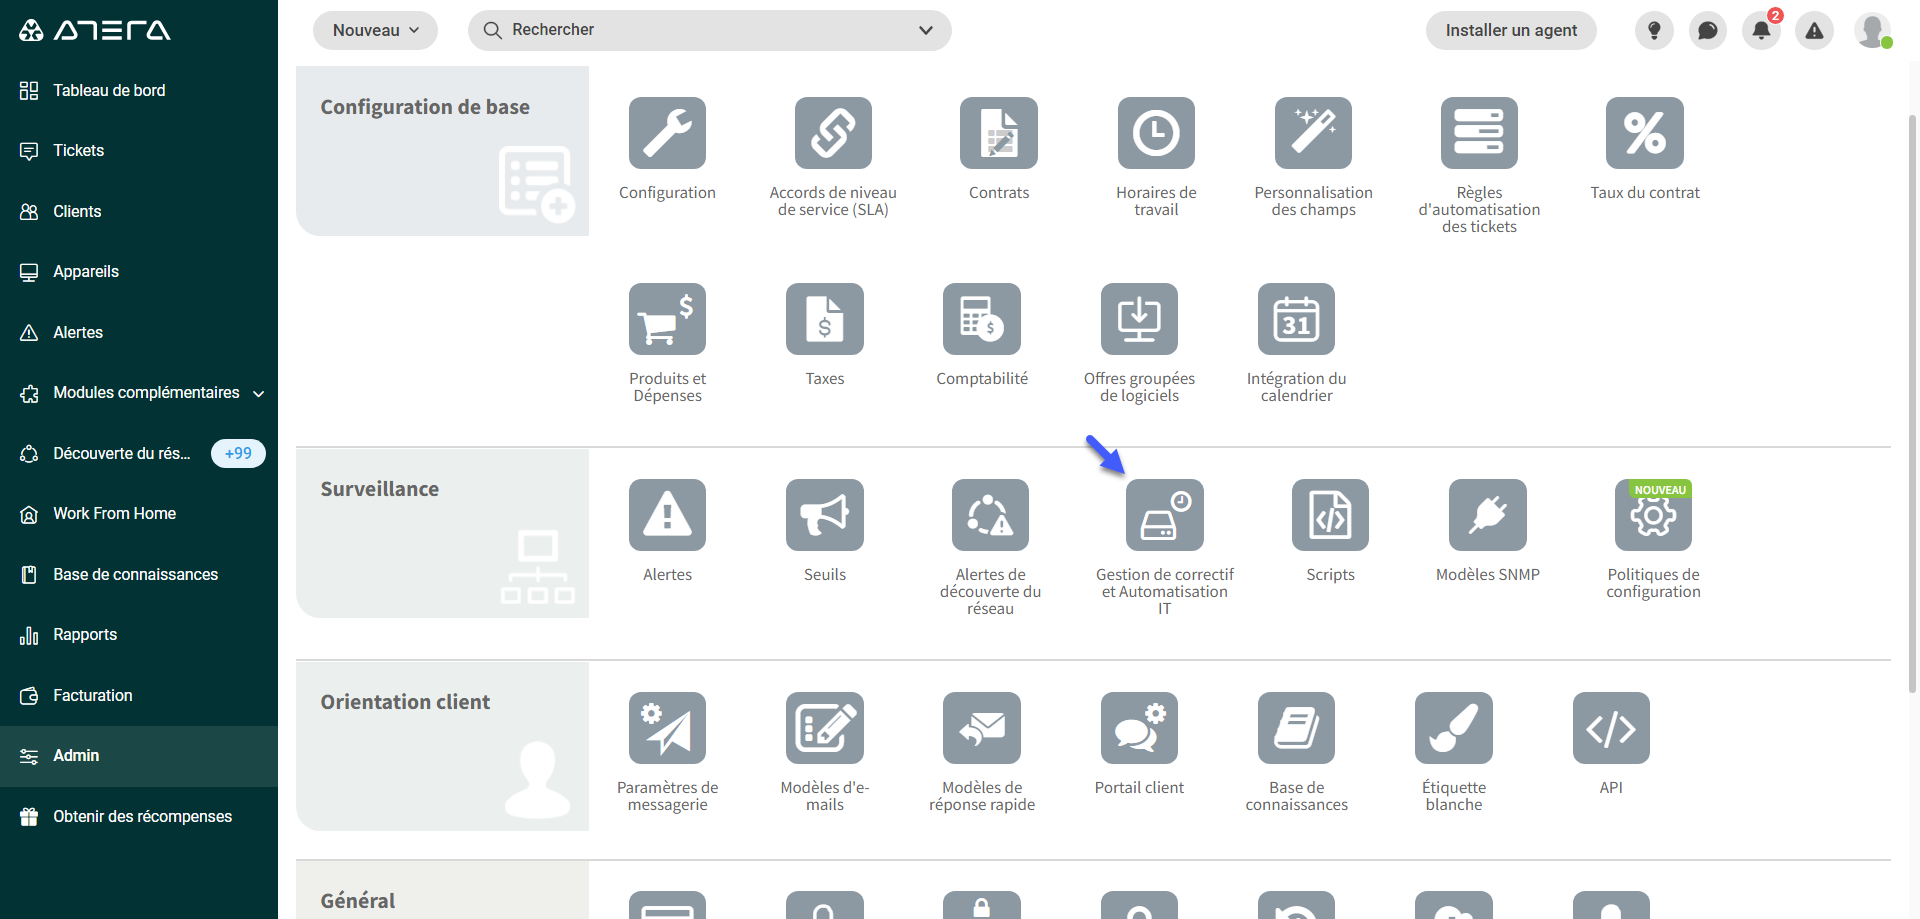This screenshot has height=919, width=1920.
Task: Open Alertes in the sidebar
Action: [x=140, y=332]
